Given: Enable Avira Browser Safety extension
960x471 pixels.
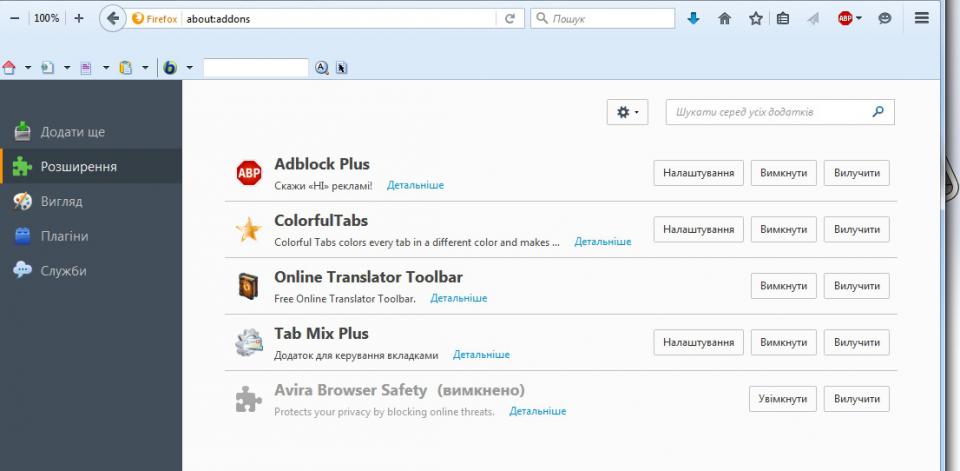Looking at the screenshot, I should click(x=782, y=399).
